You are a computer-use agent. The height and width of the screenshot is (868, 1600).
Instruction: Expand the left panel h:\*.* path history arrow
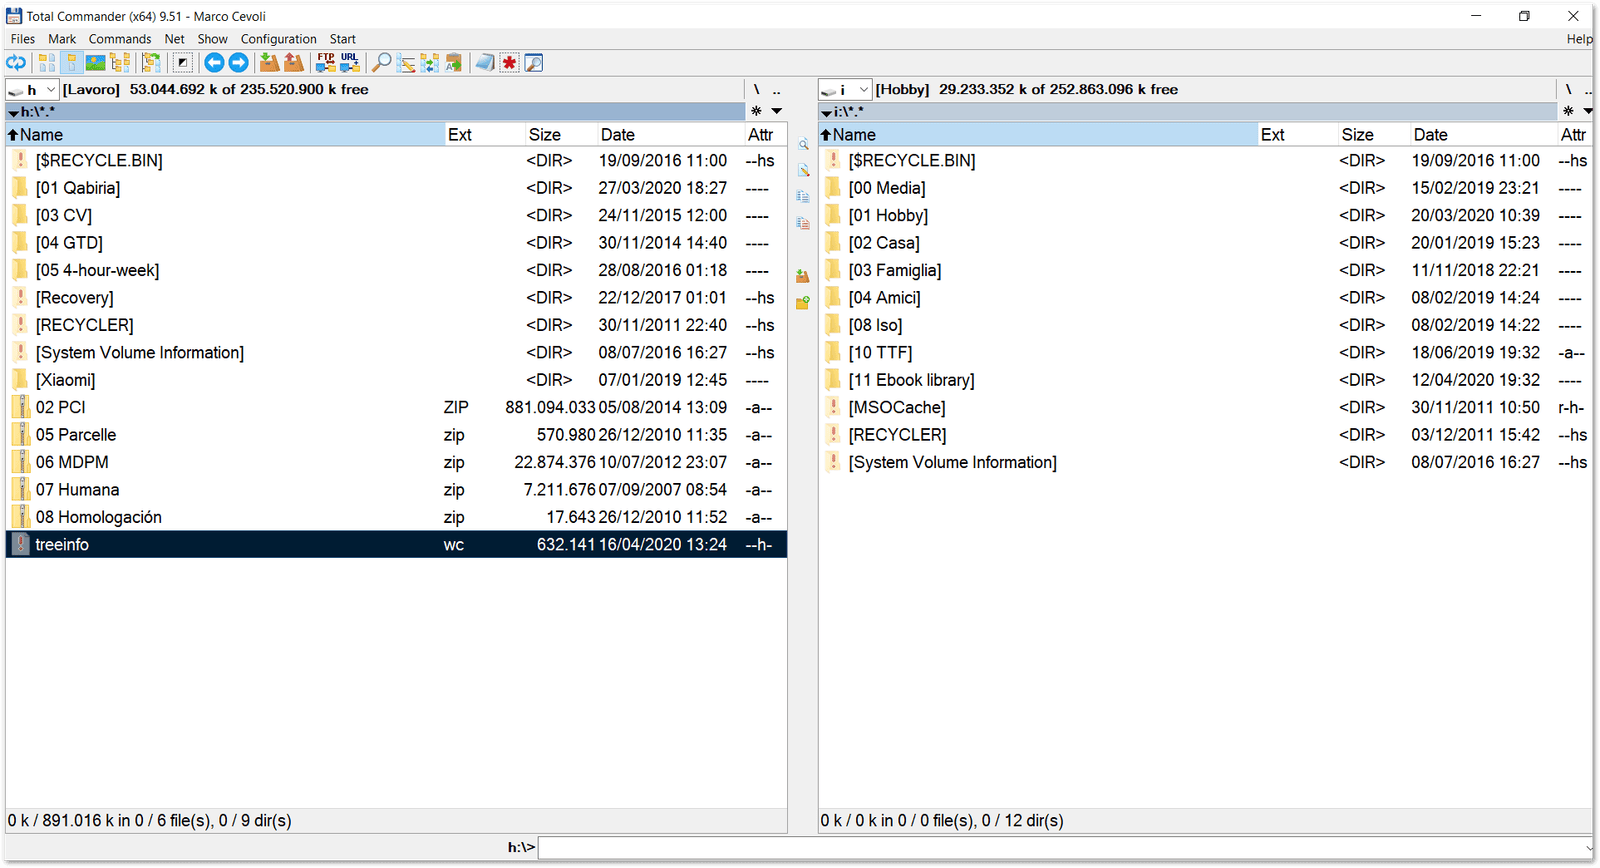pyautogui.click(x=13, y=112)
